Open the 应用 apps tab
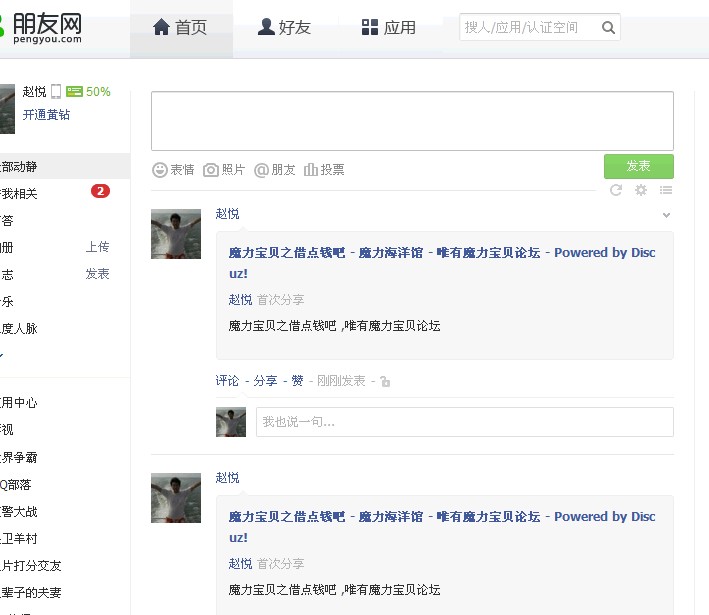 pos(388,28)
